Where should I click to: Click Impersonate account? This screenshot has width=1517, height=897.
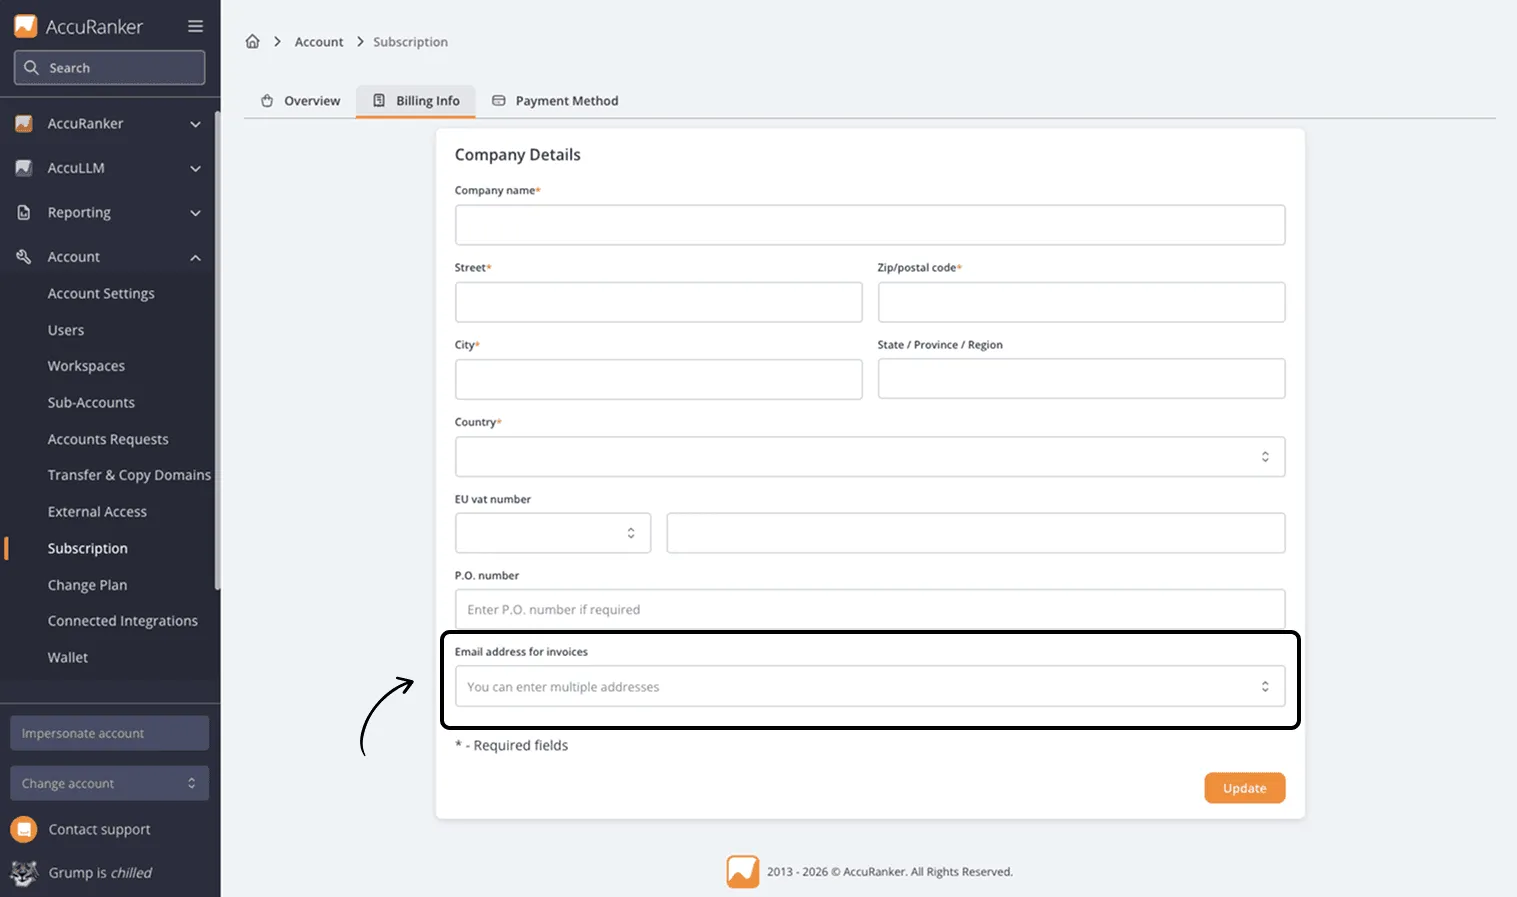[109, 732]
